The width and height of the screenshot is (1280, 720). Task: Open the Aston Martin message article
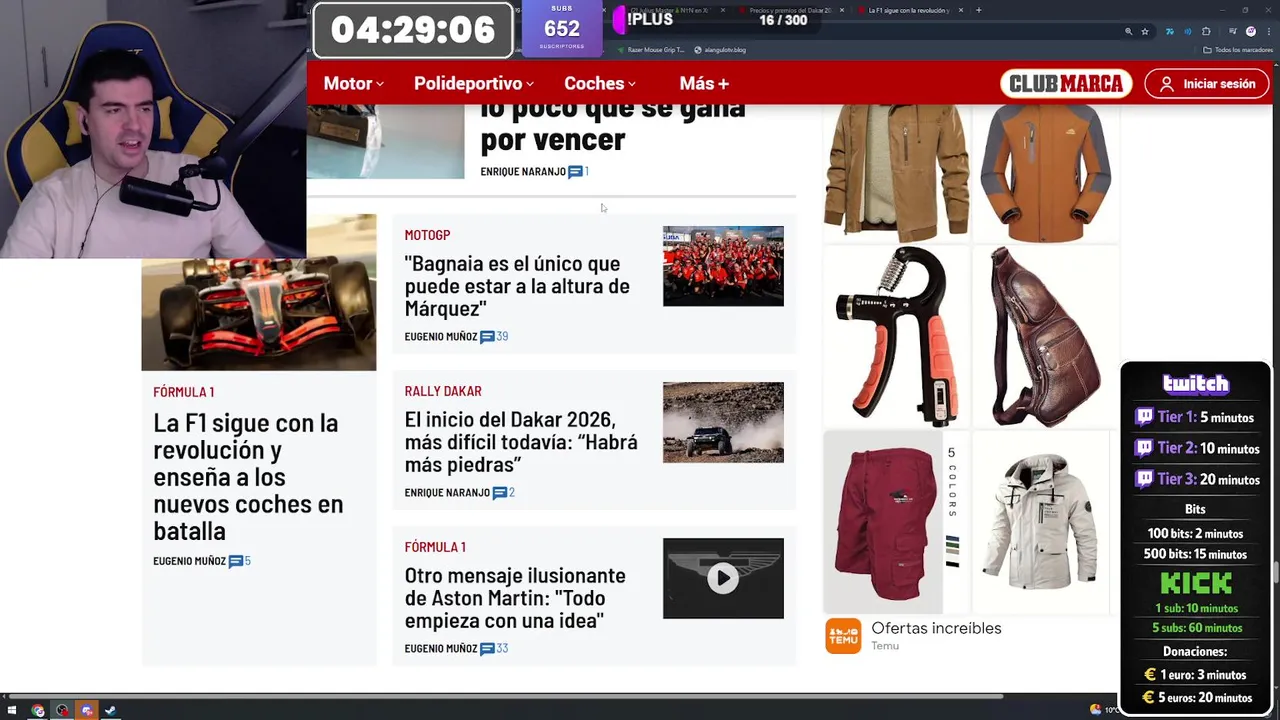click(x=515, y=598)
